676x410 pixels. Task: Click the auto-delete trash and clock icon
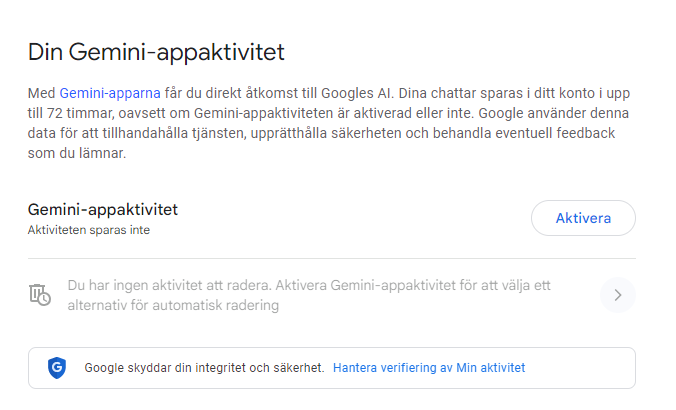40,295
